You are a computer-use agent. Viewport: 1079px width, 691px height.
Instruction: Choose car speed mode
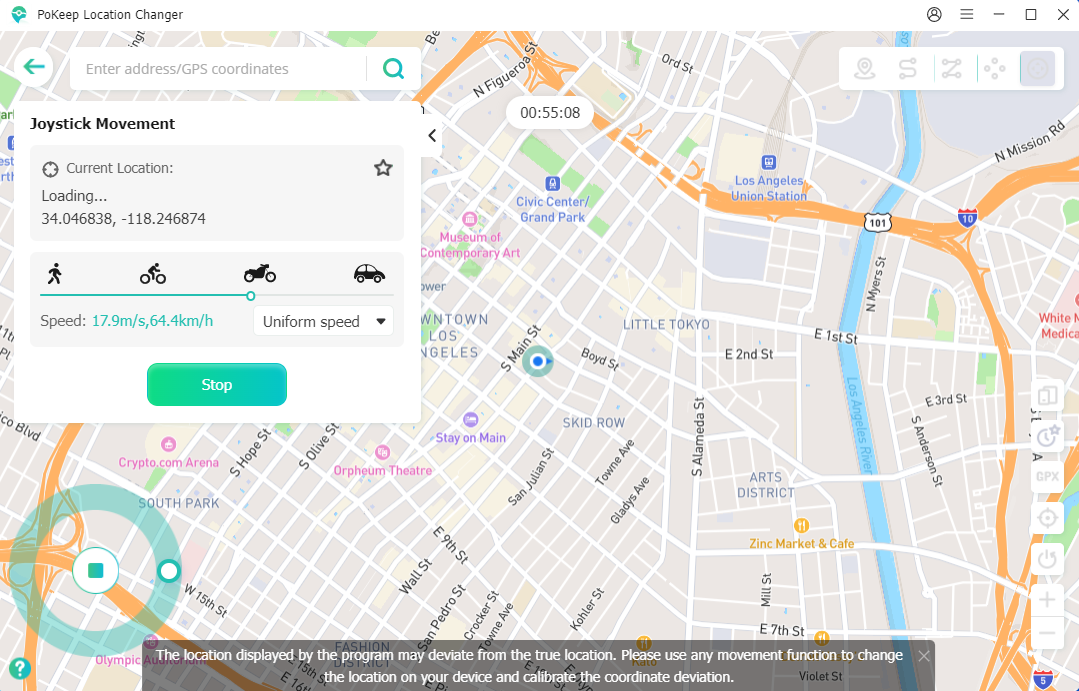369,273
